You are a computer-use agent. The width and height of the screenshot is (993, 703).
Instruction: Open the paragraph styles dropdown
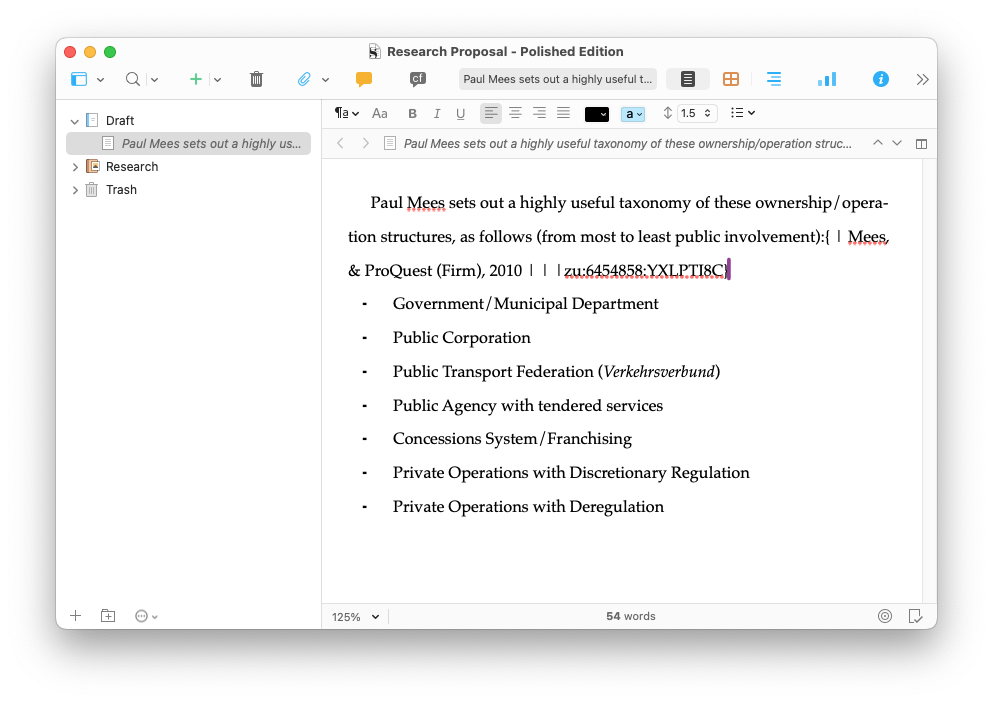(x=346, y=113)
